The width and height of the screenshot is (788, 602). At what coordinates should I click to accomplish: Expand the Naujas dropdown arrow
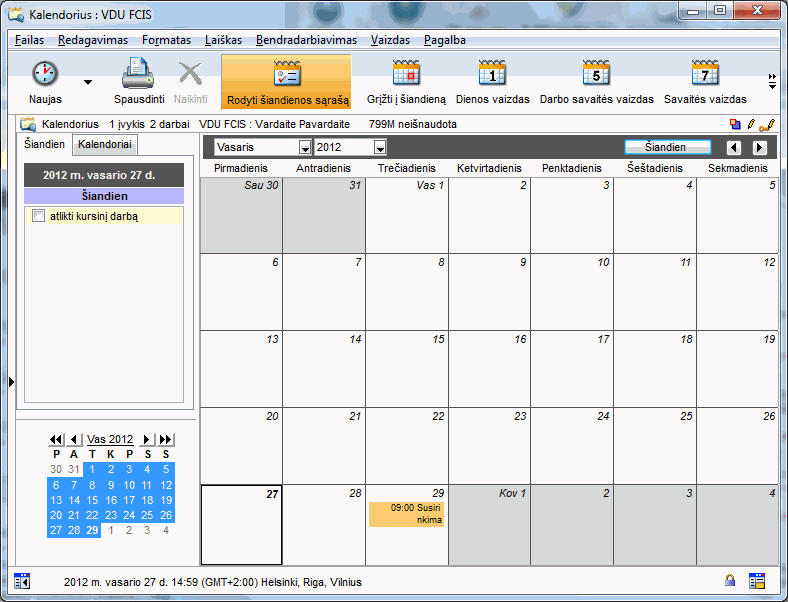87,82
